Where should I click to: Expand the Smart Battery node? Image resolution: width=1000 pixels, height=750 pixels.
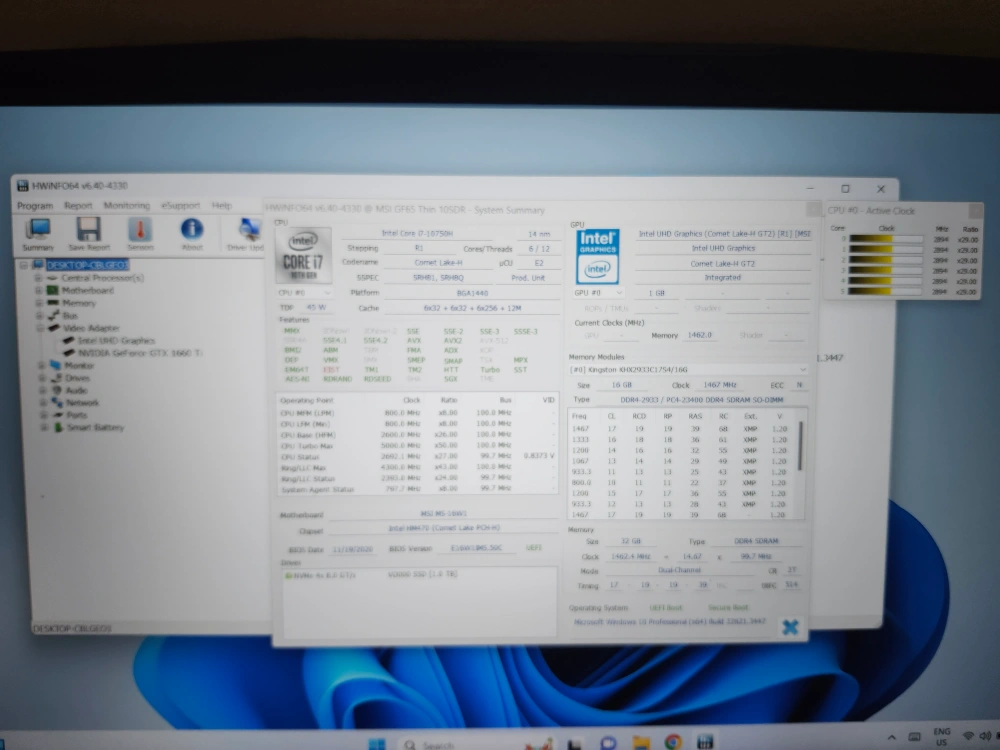click(45, 427)
